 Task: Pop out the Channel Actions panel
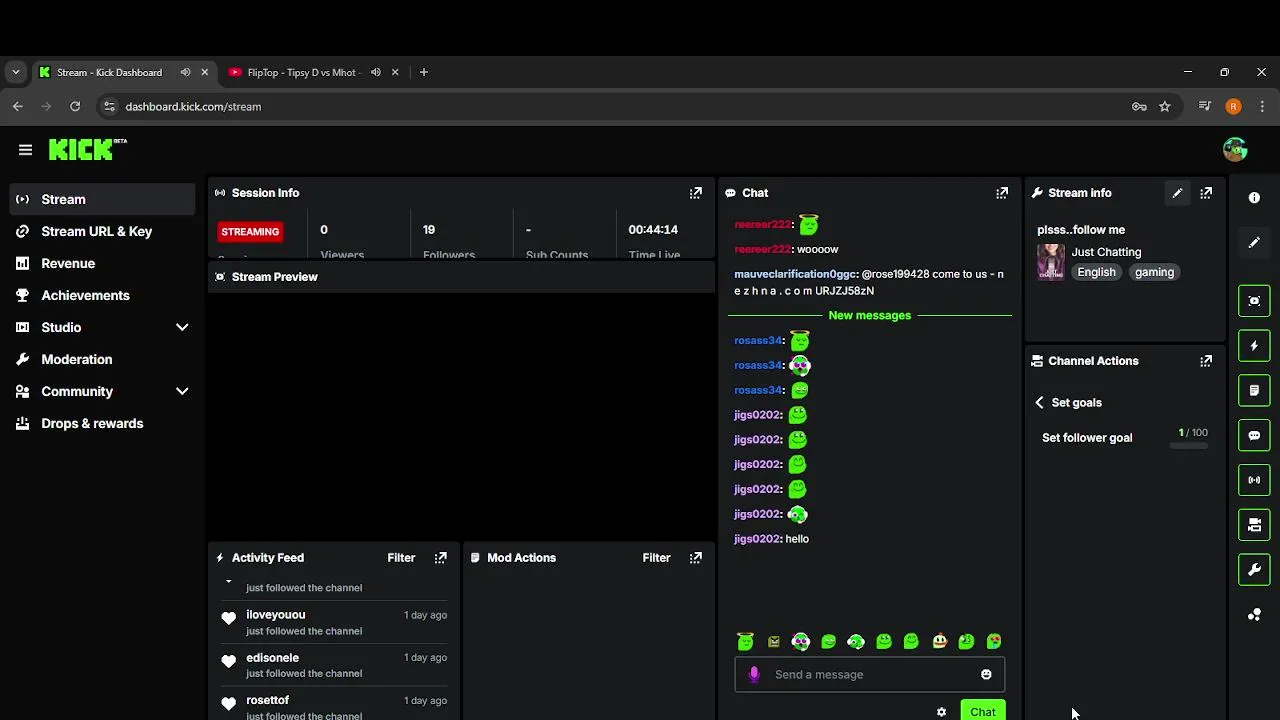point(1206,361)
